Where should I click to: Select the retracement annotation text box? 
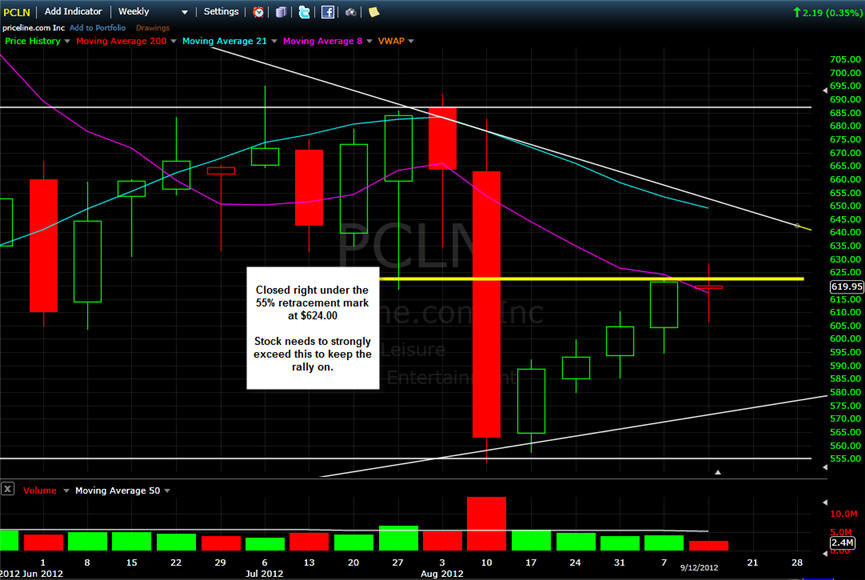click(x=313, y=328)
